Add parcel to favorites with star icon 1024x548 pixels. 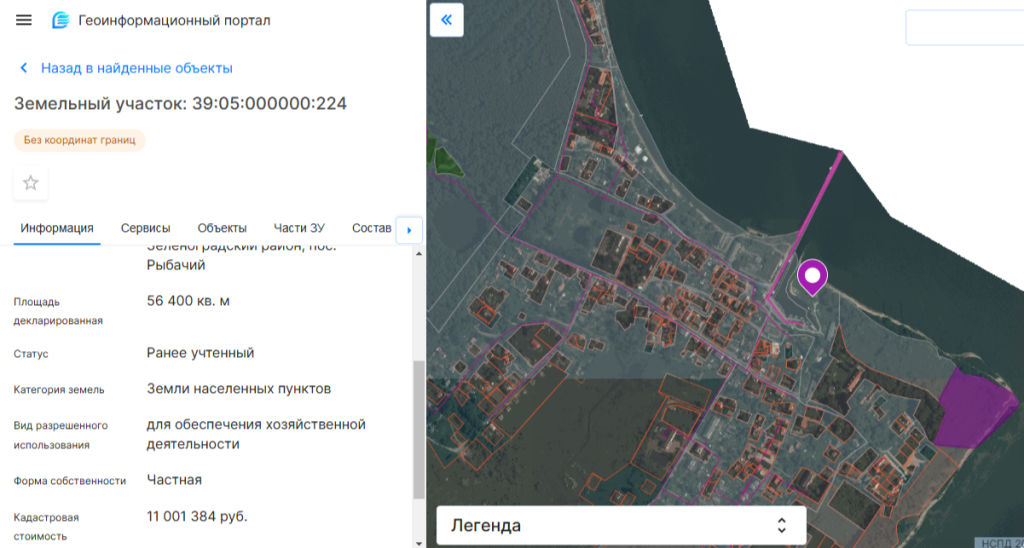[x=31, y=183]
